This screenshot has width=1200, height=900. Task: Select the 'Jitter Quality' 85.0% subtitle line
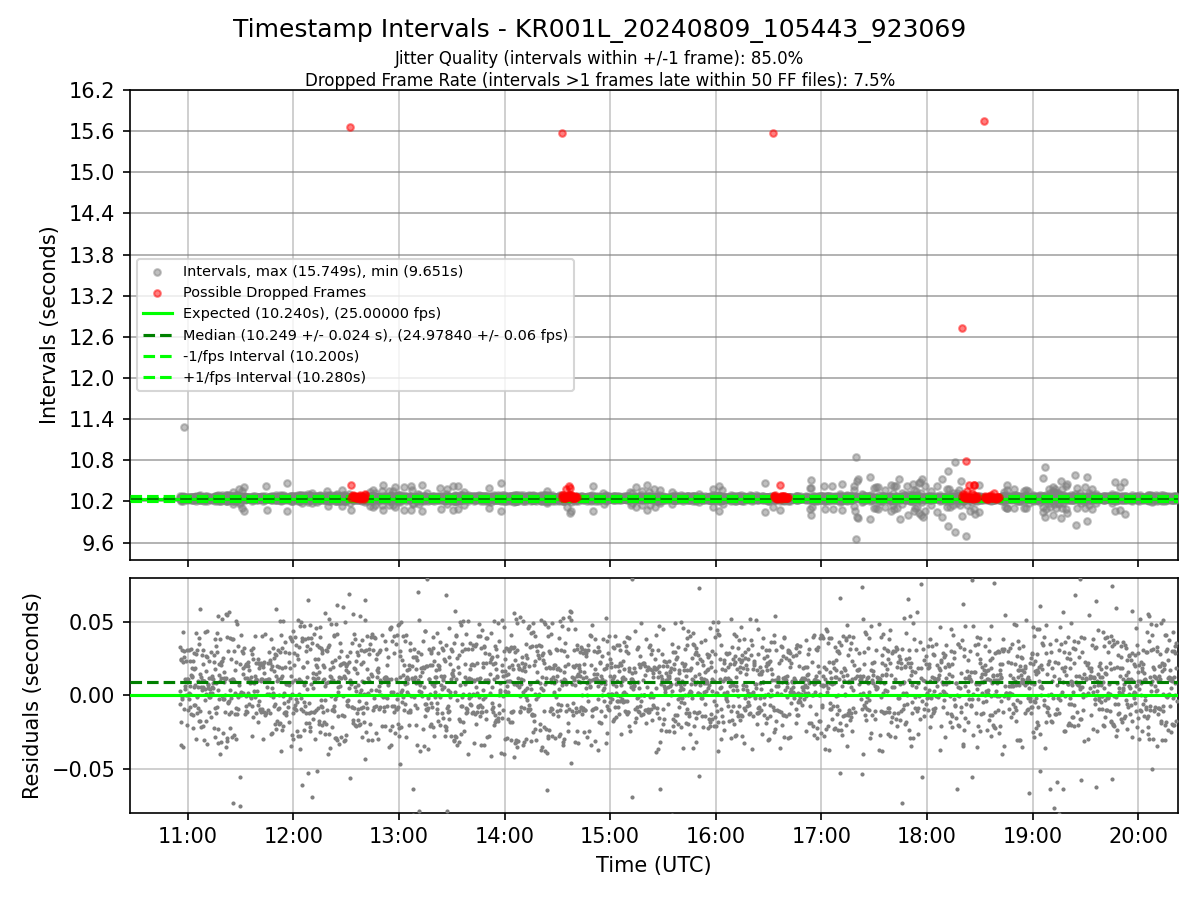(599, 58)
